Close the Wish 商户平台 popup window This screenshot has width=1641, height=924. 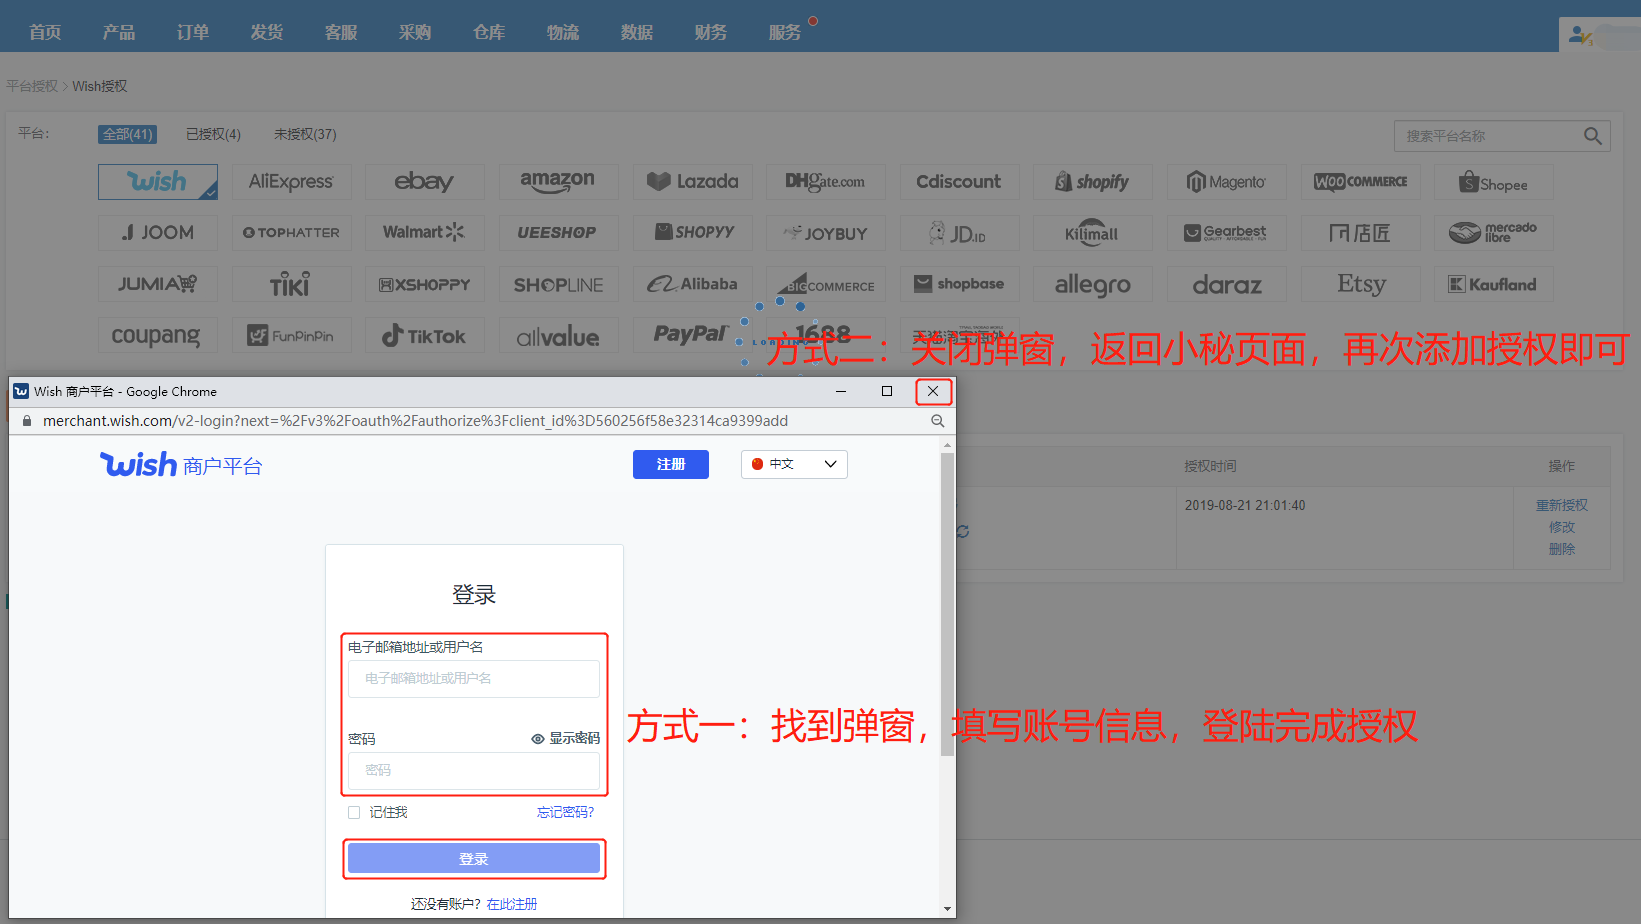pyautogui.click(x=933, y=391)
